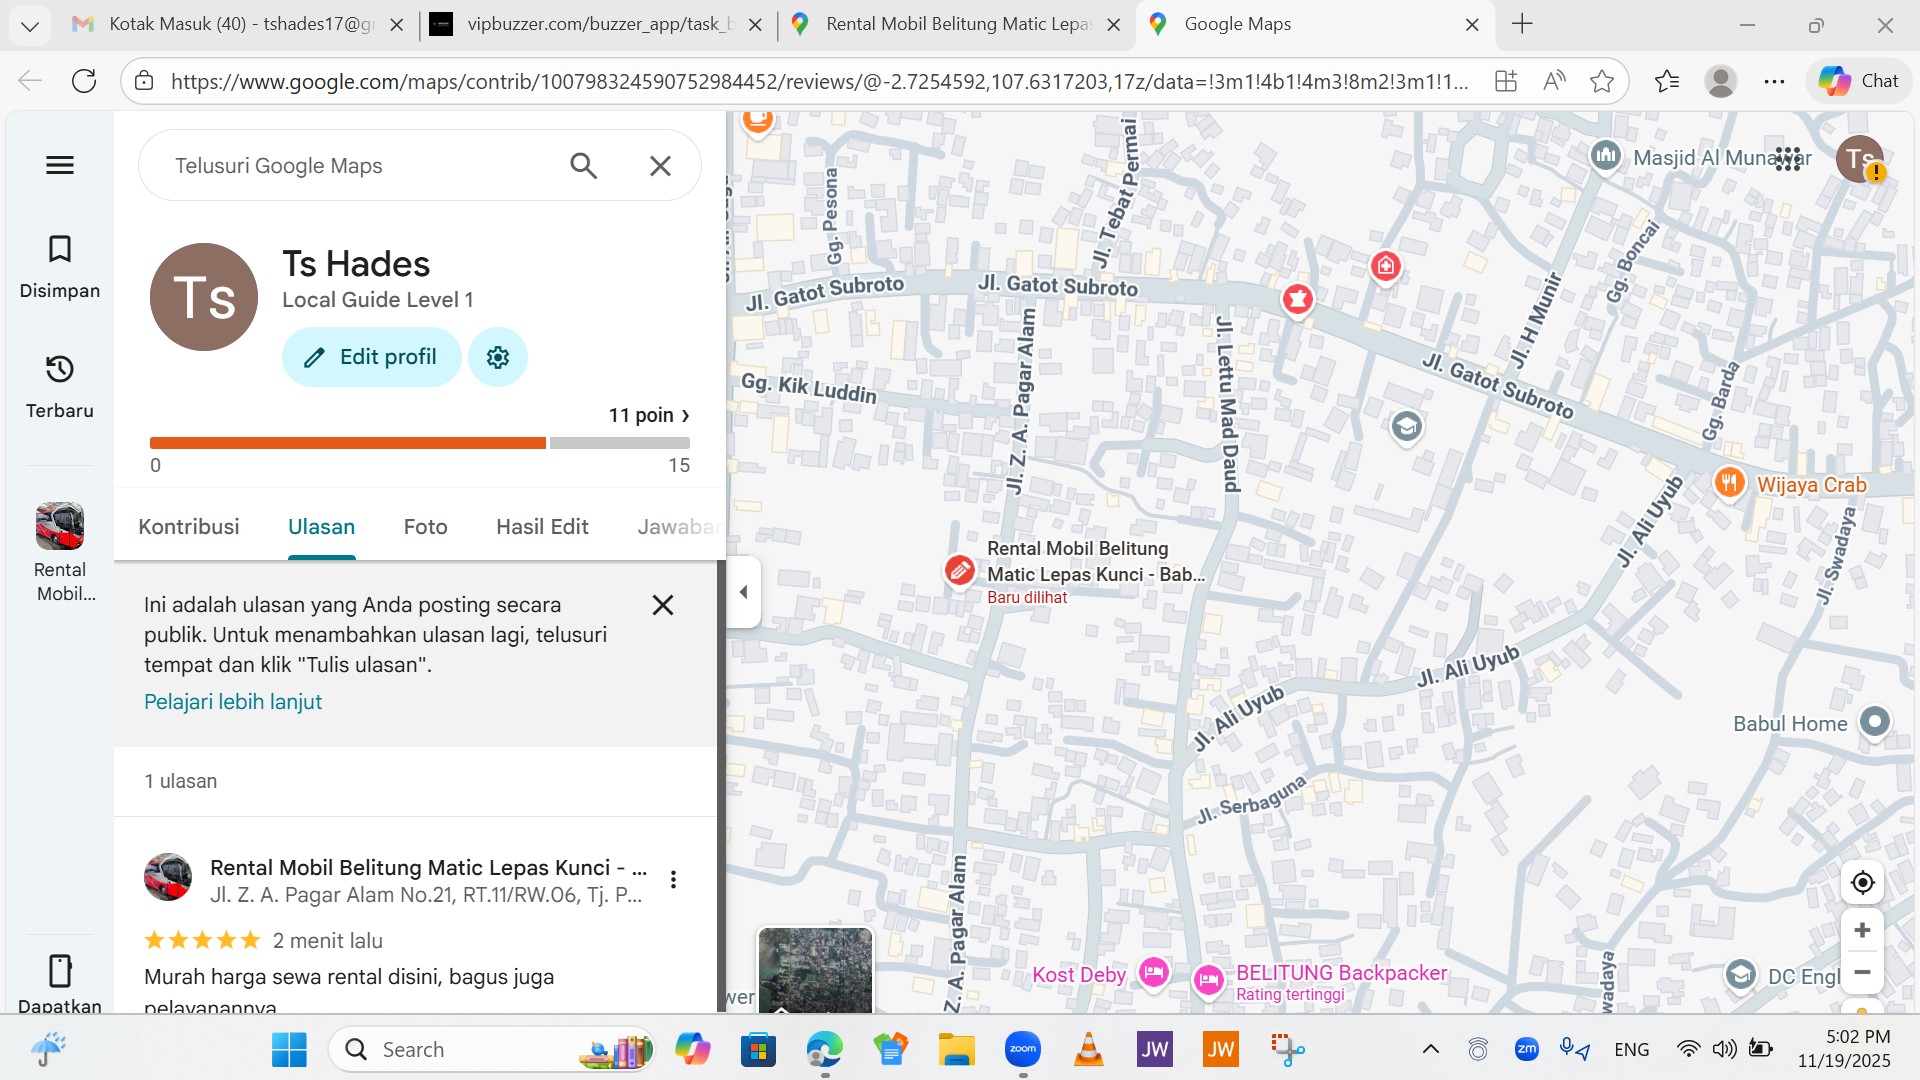This screenshot has height=1080, width=1920.
Task: Open profile settings gear icon
Action: click(x=498, y=357)
